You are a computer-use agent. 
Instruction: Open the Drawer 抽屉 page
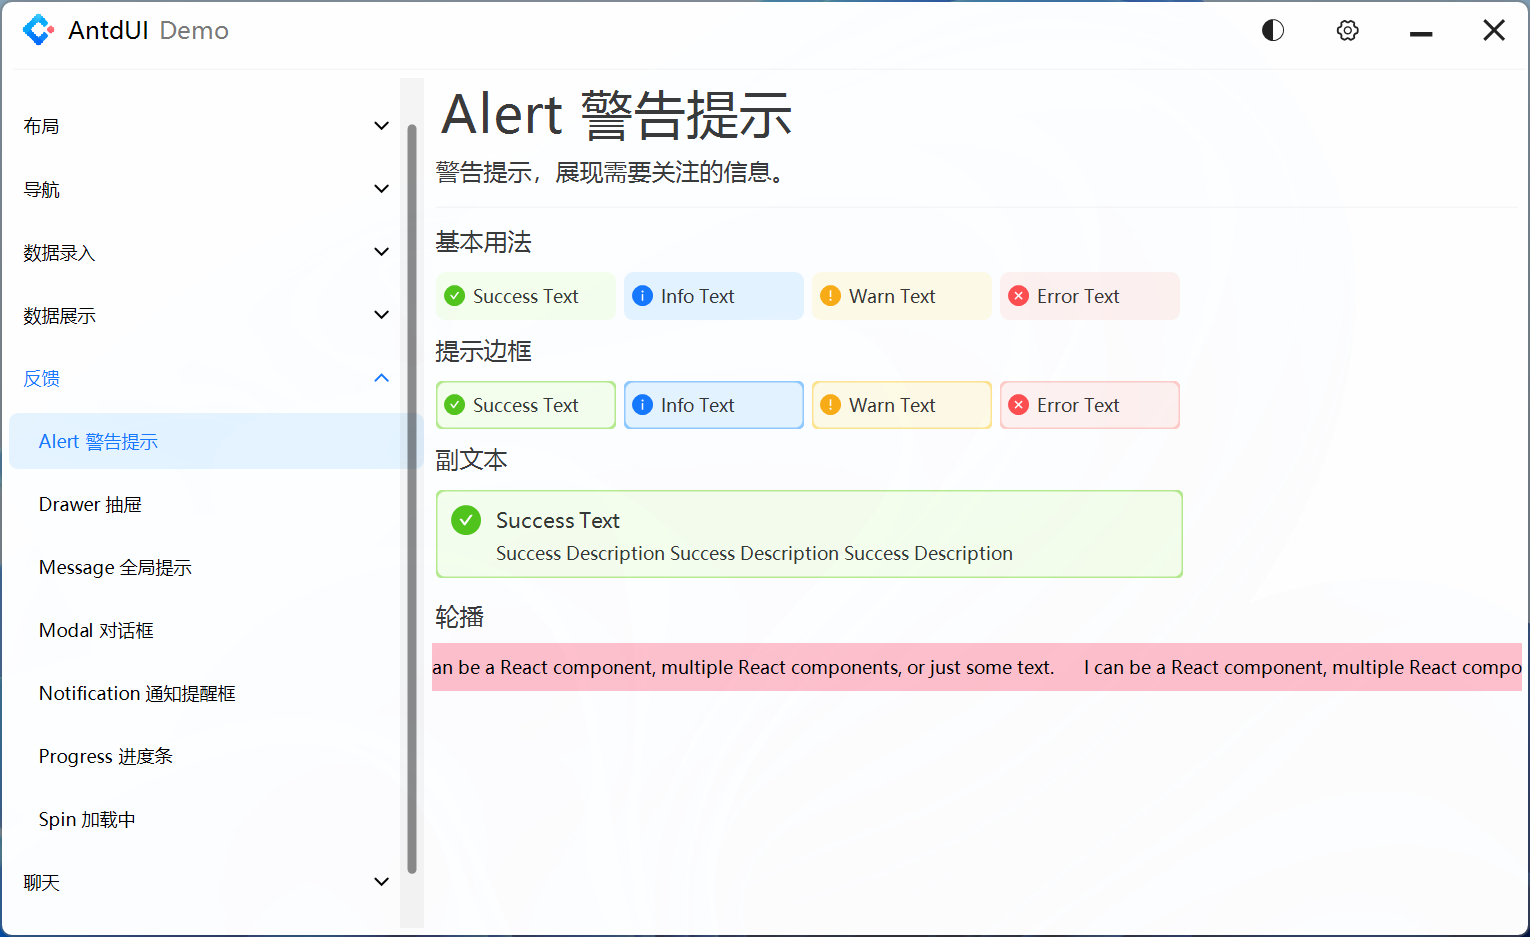pos(90,505)
